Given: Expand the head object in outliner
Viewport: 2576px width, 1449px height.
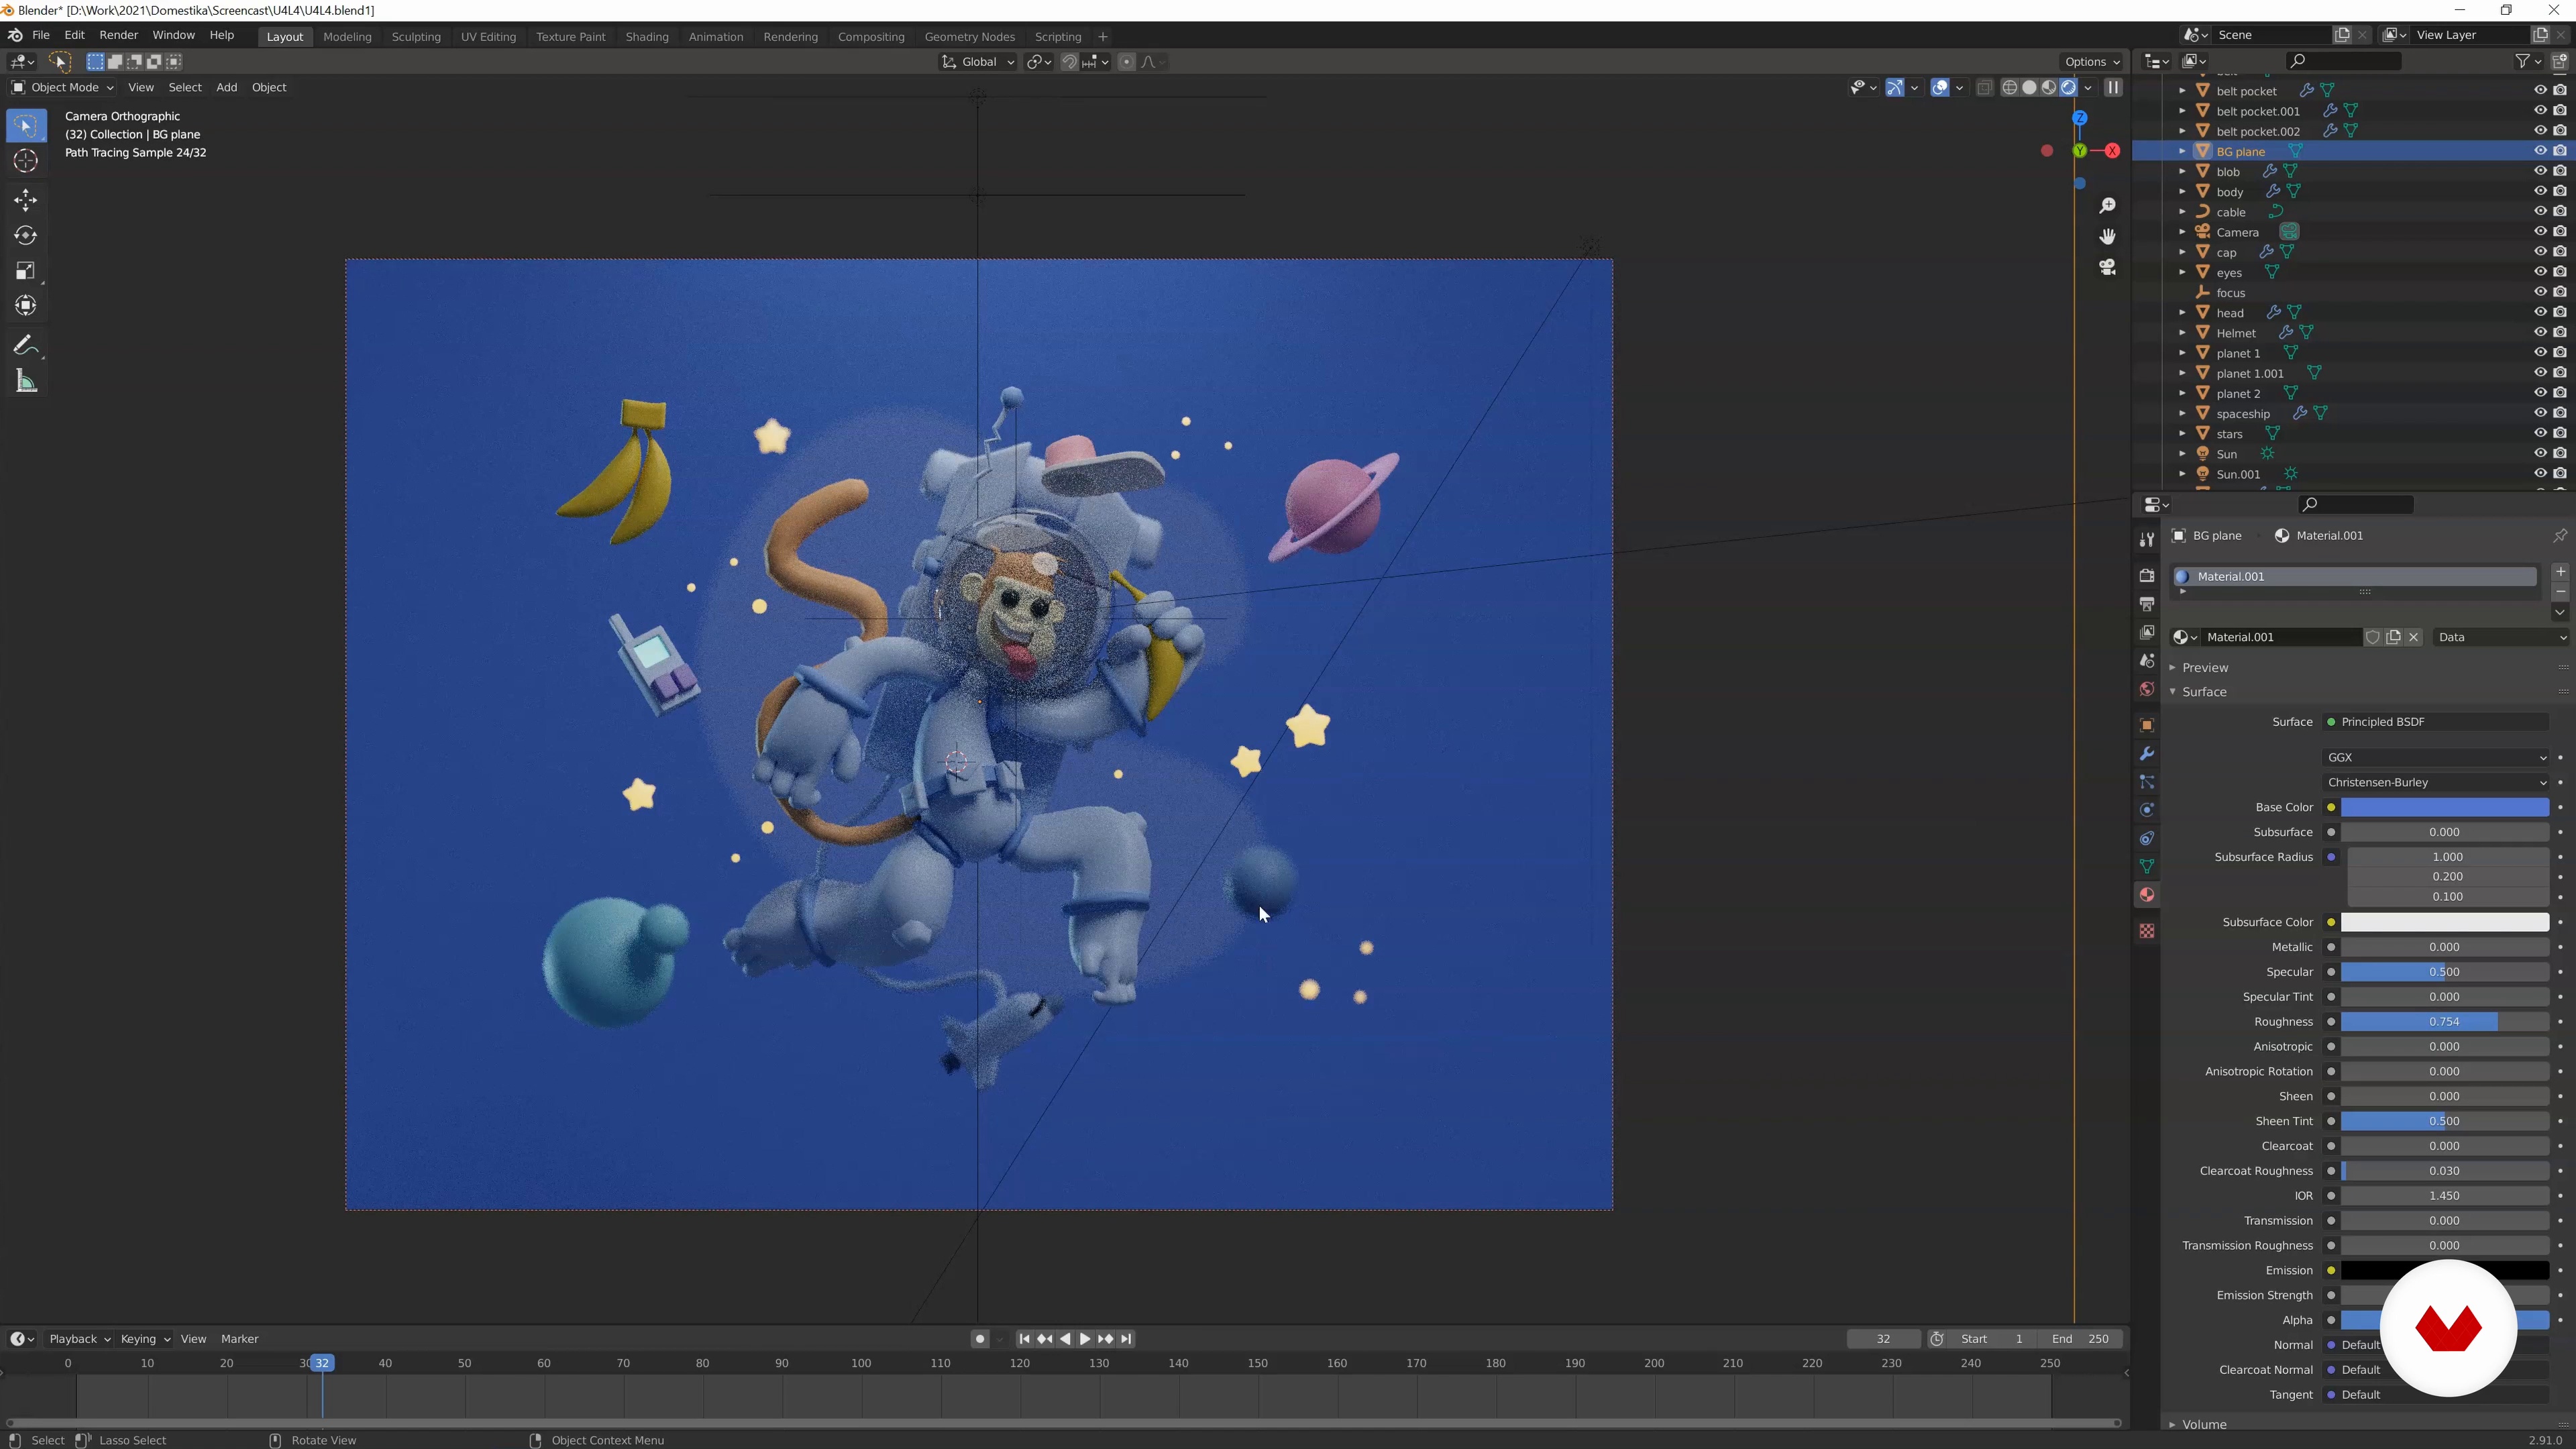Looking at the screenshot, I should point(2182,313).
